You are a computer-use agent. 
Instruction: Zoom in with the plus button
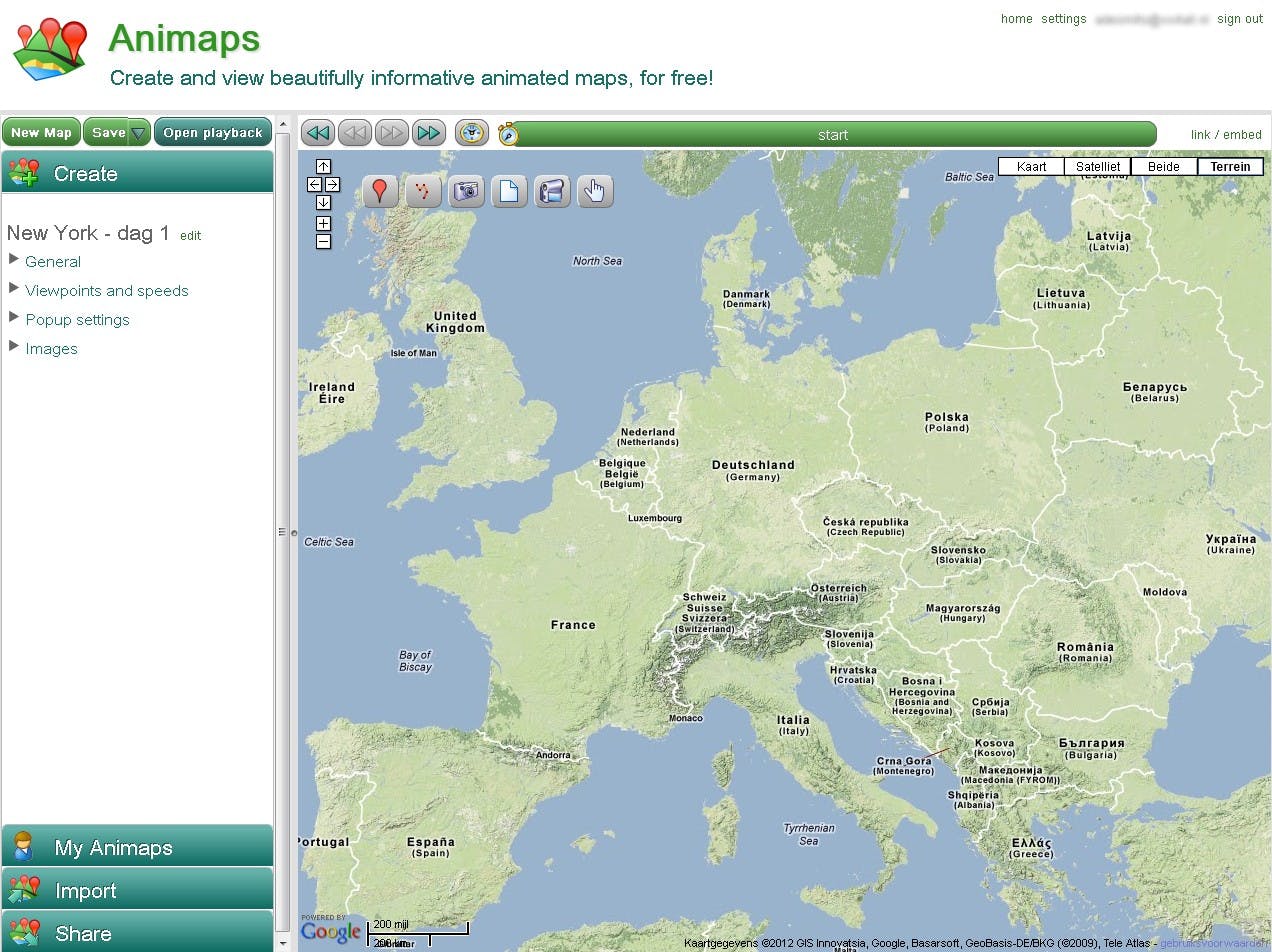pos(323,223)
